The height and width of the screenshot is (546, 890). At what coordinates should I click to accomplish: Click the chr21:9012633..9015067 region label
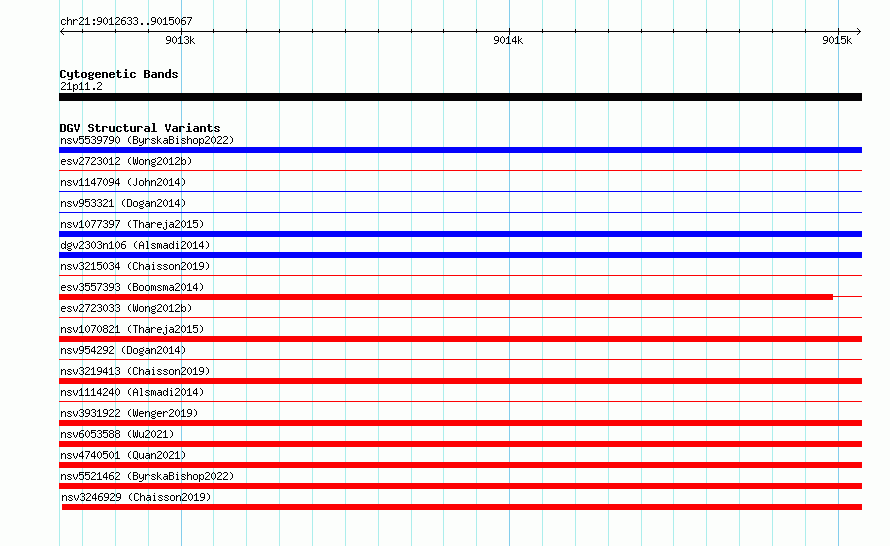[x=127, y=21]
